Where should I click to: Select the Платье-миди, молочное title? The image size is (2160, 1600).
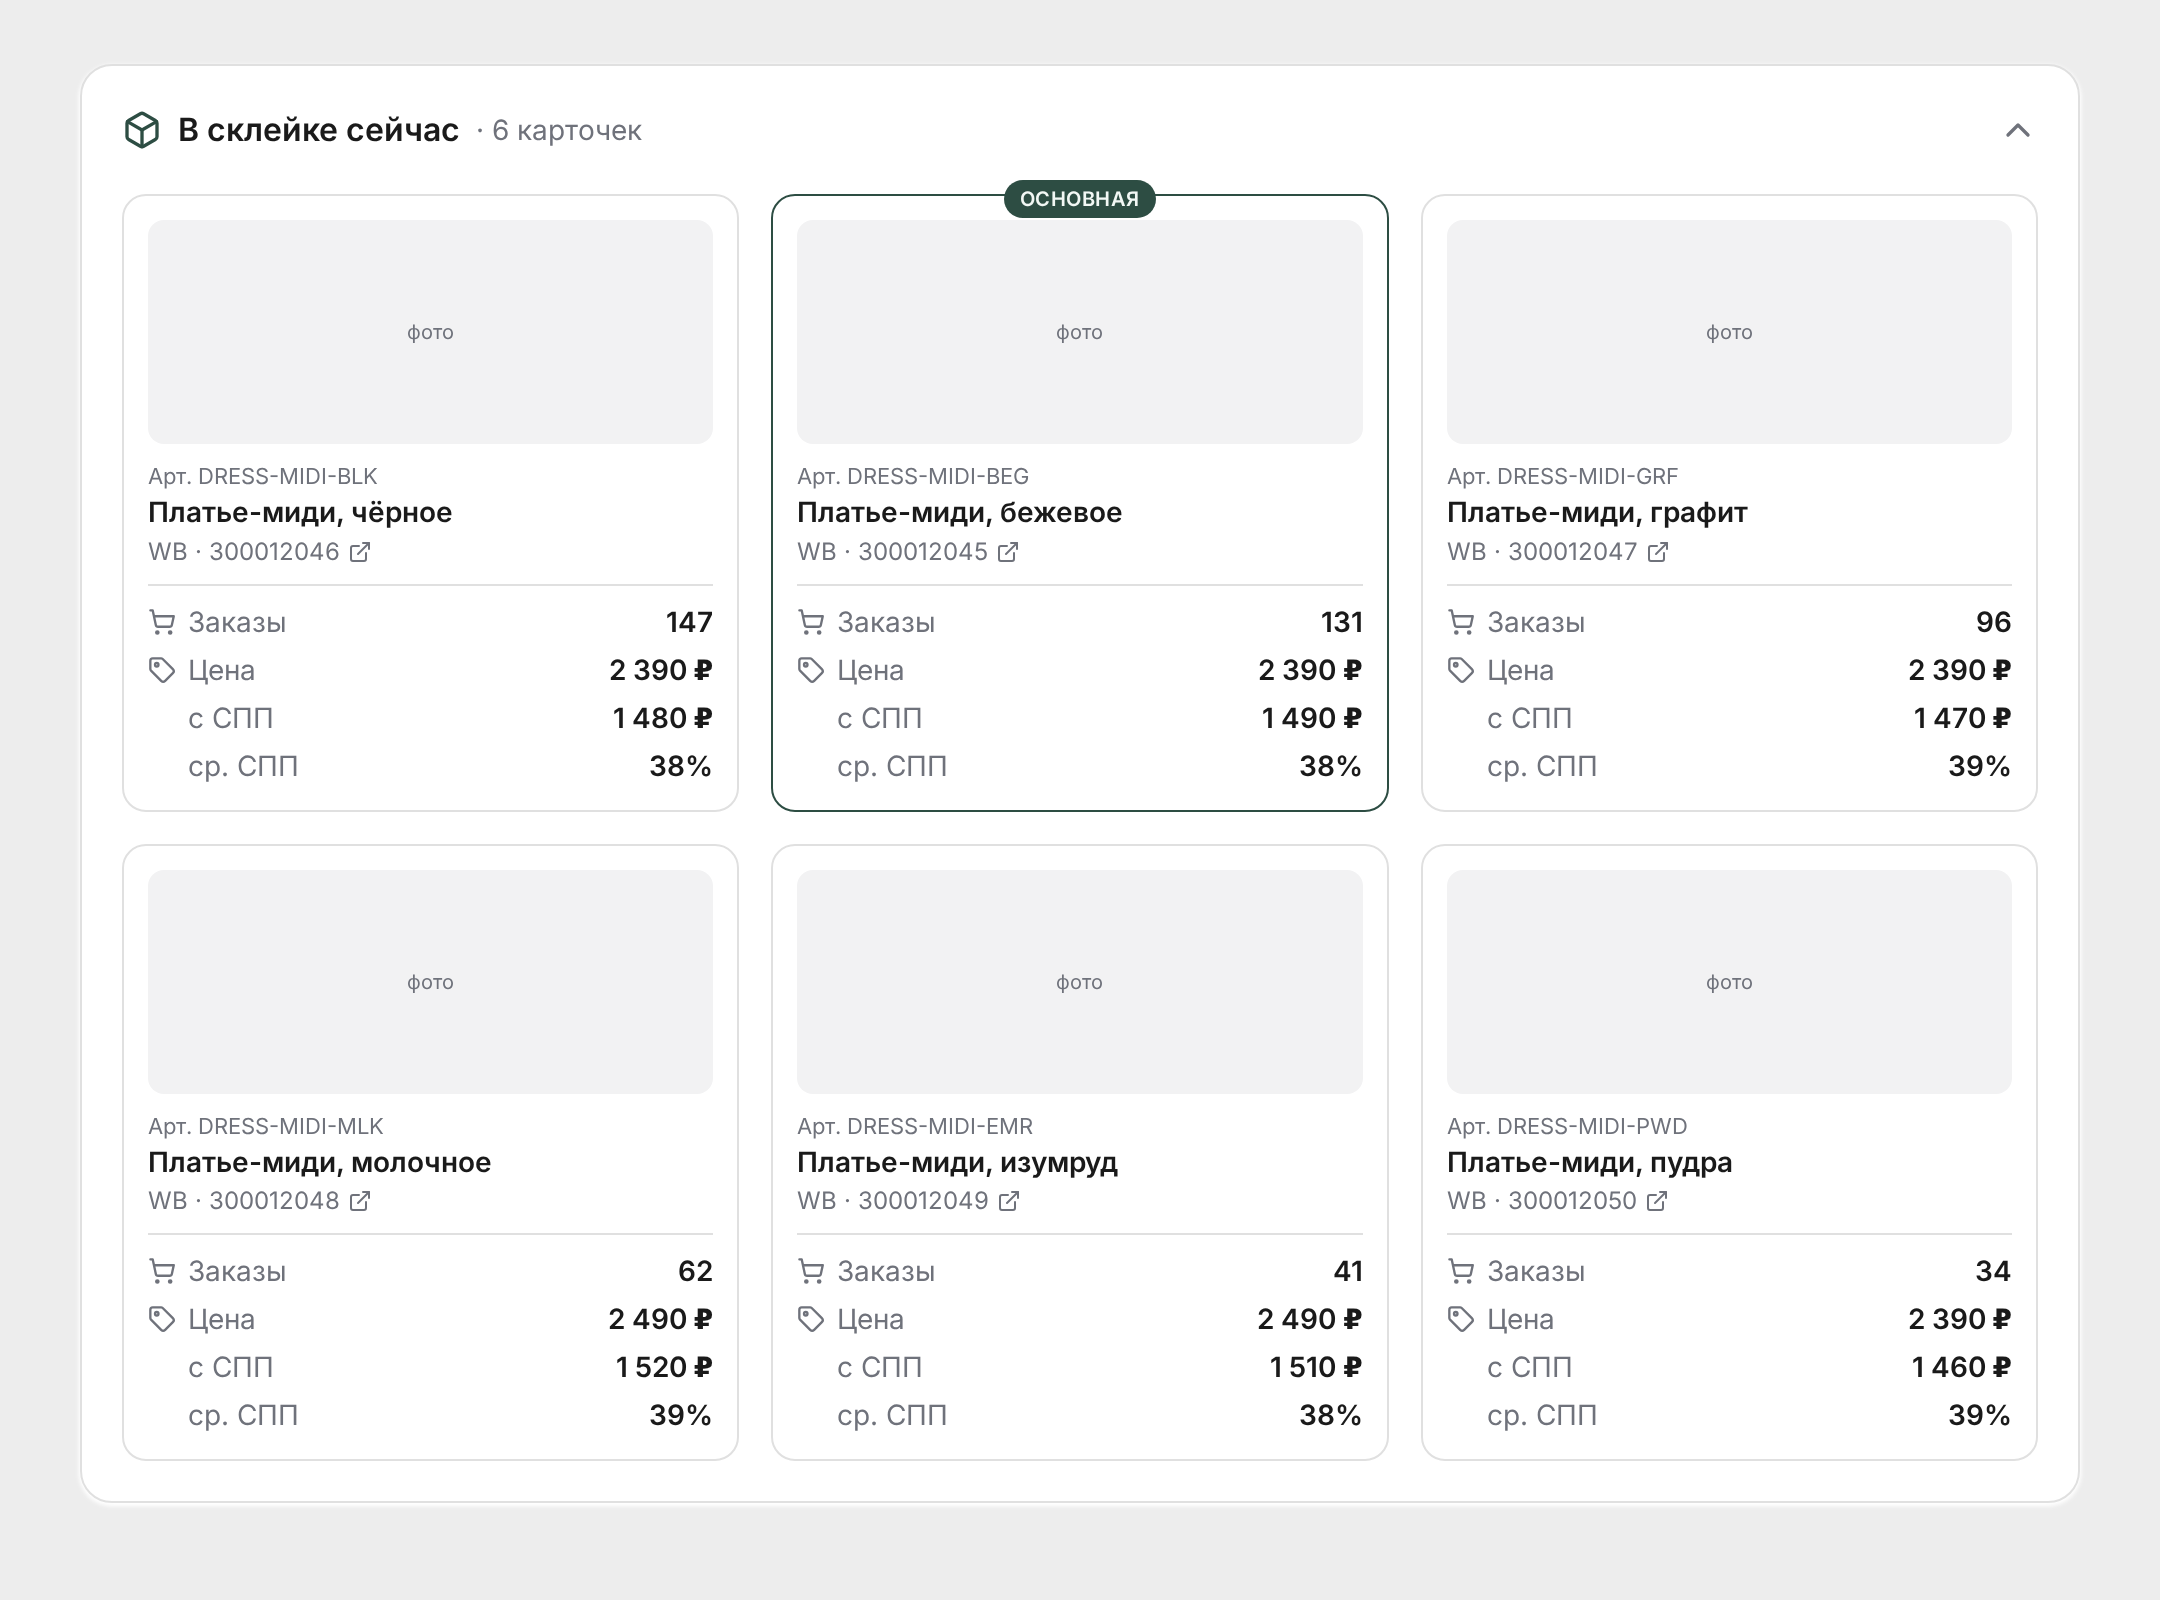[320, 1162]
